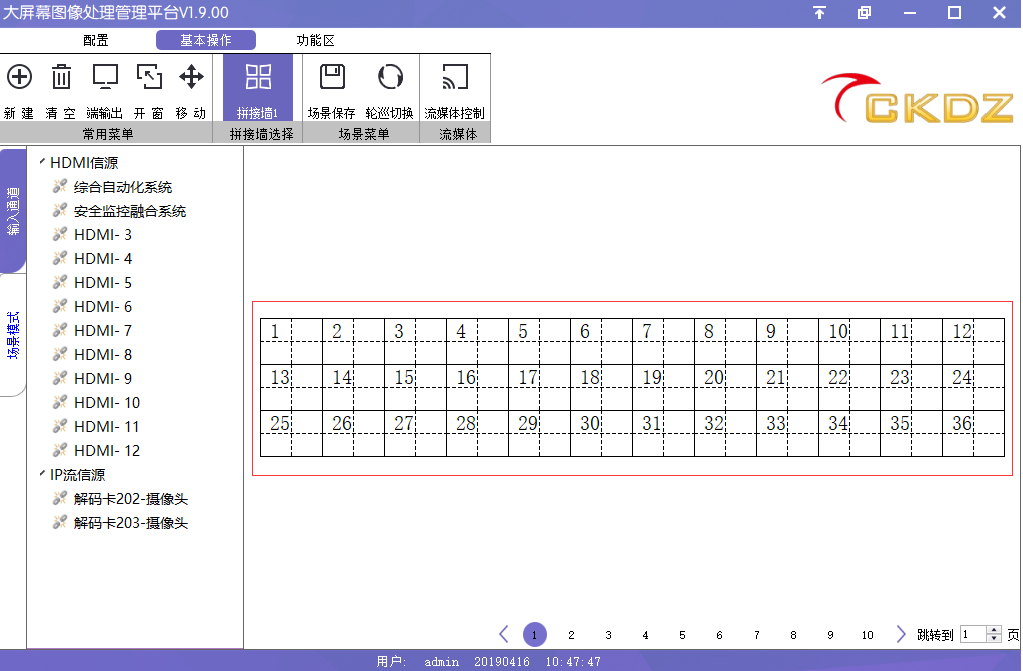Select the 端输出 output icon

coord(105,77)
